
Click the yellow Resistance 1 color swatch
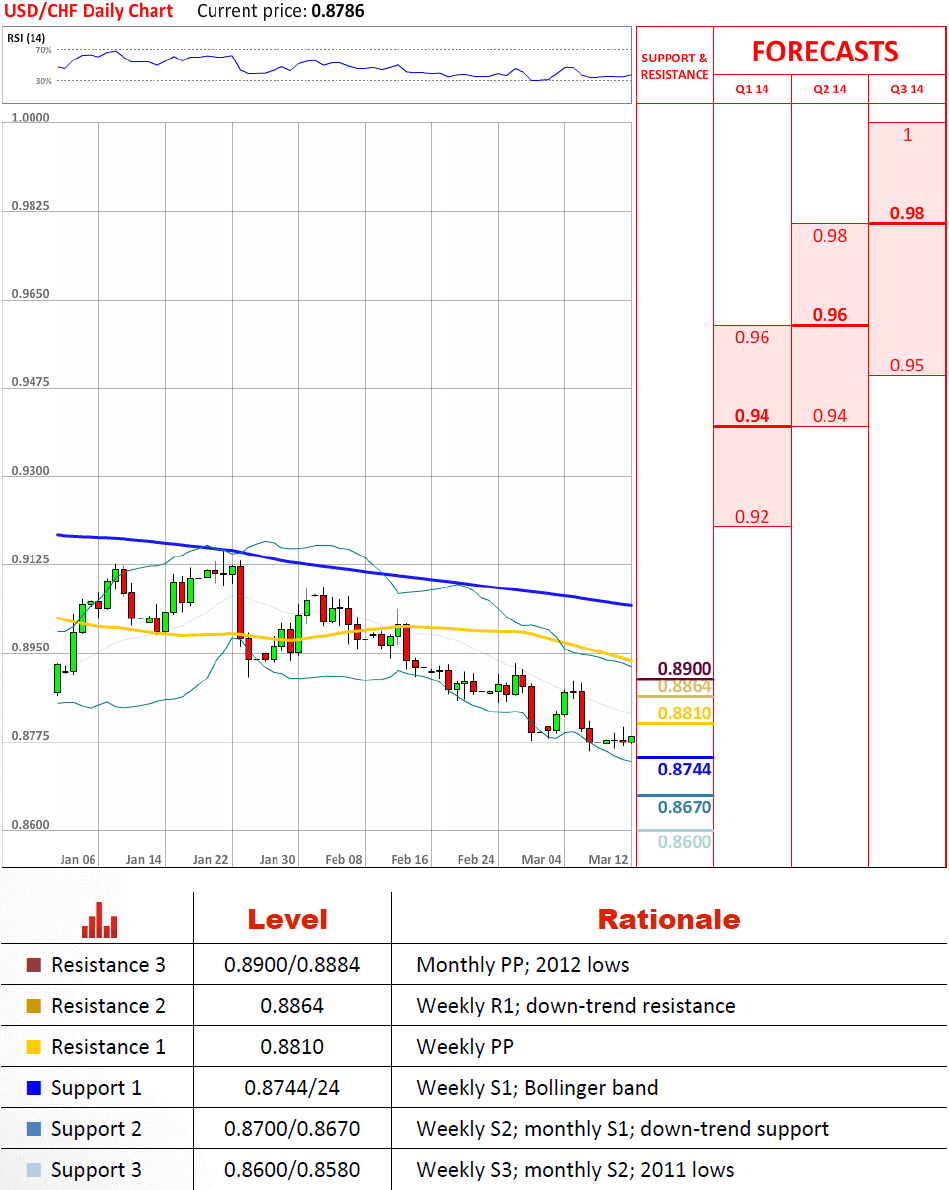tap(34, 1047)
